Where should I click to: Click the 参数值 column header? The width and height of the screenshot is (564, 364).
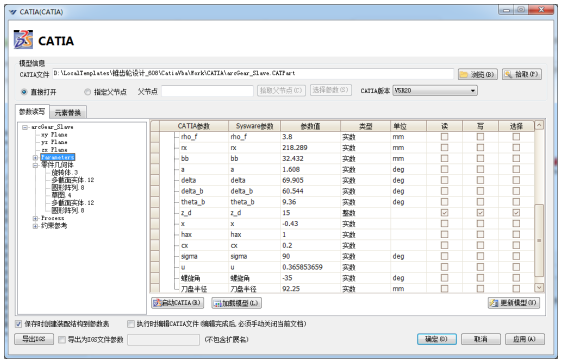click(310, 126)
